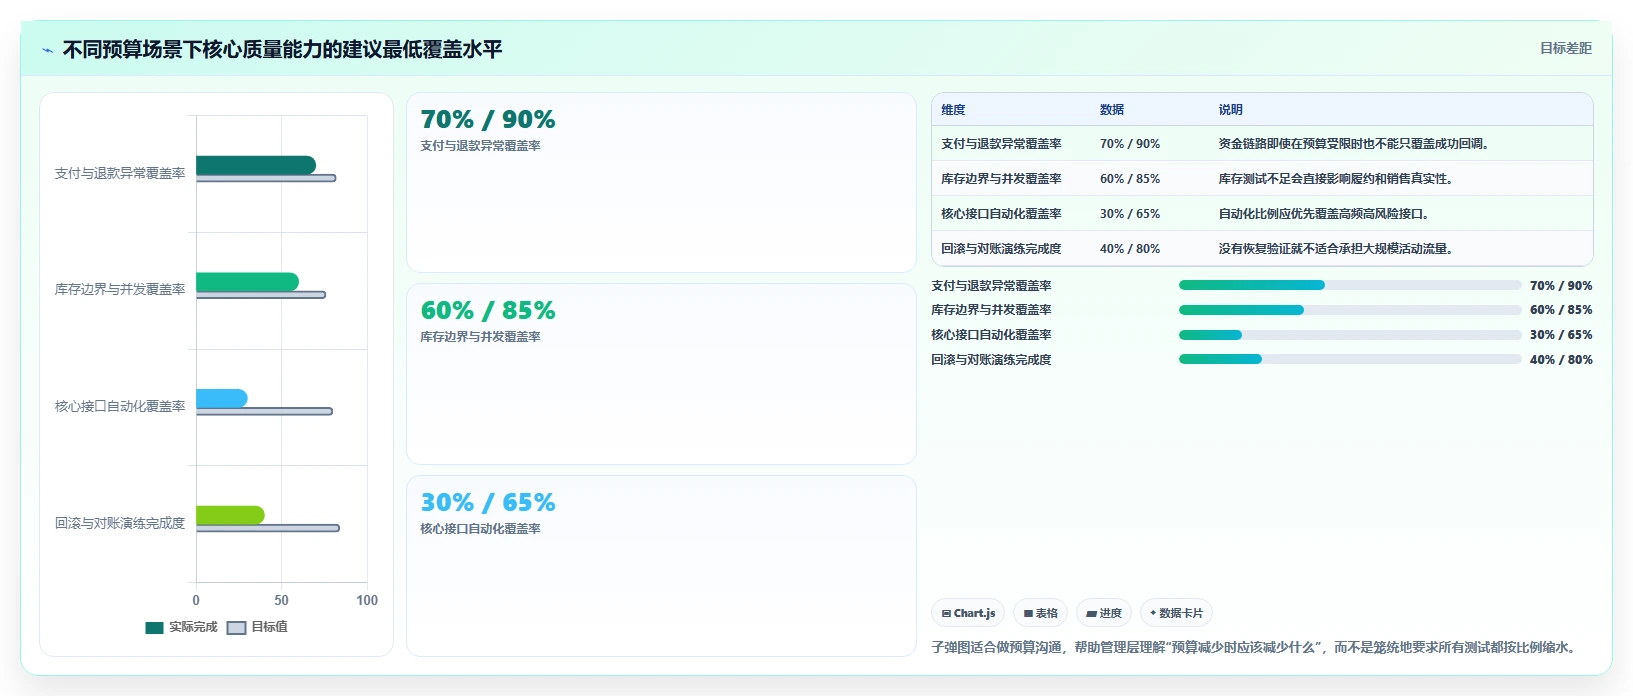Click the blue 核心接口自动化覆盖率 actual bar
1633x696 pixels.
point(221,399)
